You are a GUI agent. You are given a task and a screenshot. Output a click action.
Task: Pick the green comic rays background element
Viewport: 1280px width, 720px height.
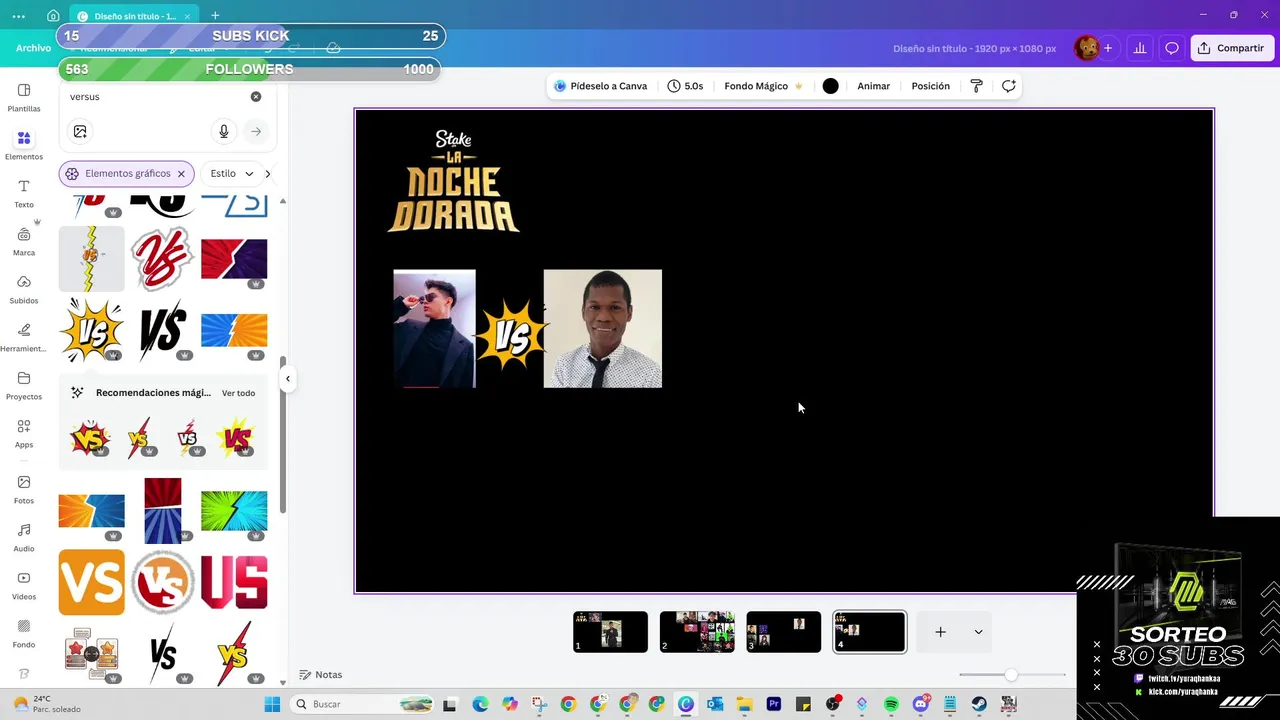[x=234, y=511]
